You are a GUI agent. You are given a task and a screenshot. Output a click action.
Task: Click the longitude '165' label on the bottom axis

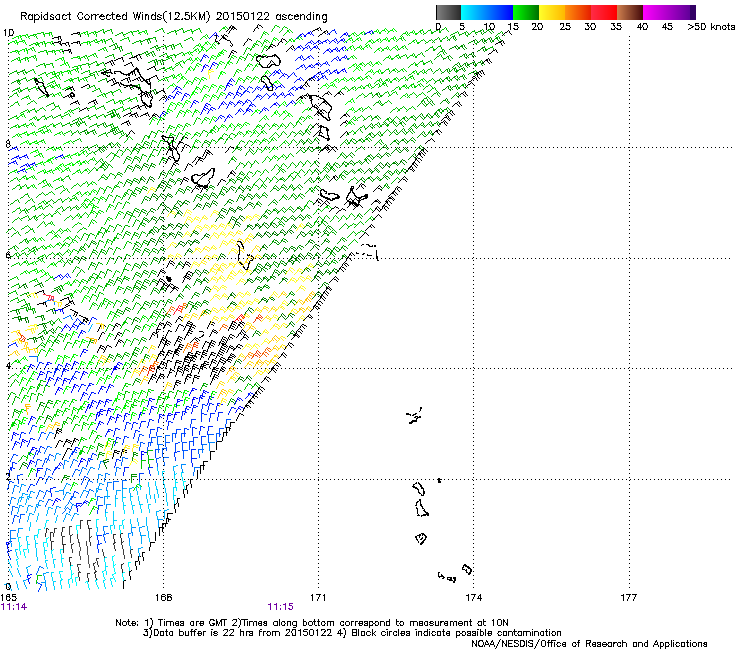pyautogui.click(x=8, y=598)
